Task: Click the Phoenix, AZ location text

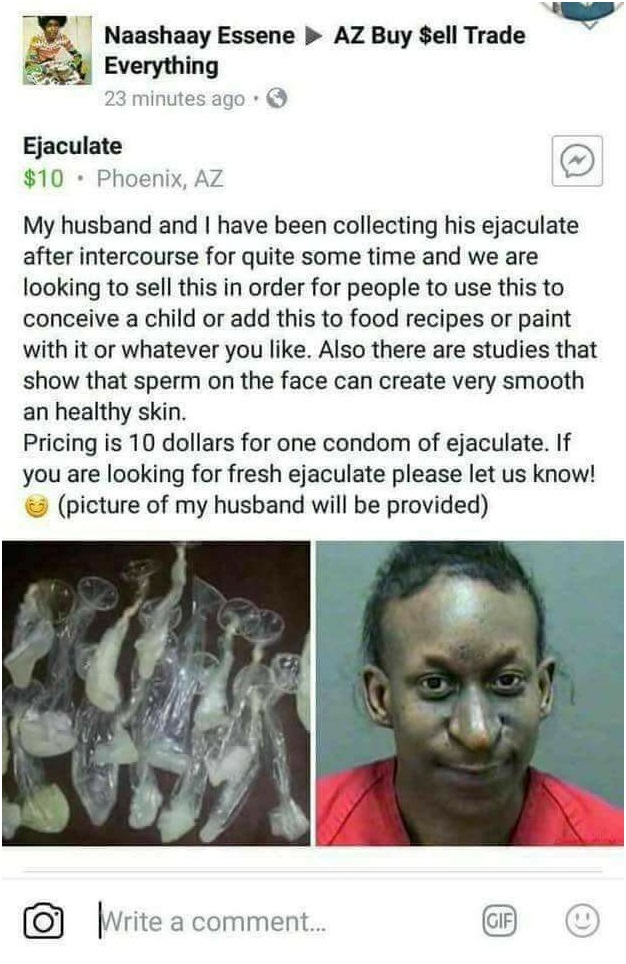Action: coord(160,179)
